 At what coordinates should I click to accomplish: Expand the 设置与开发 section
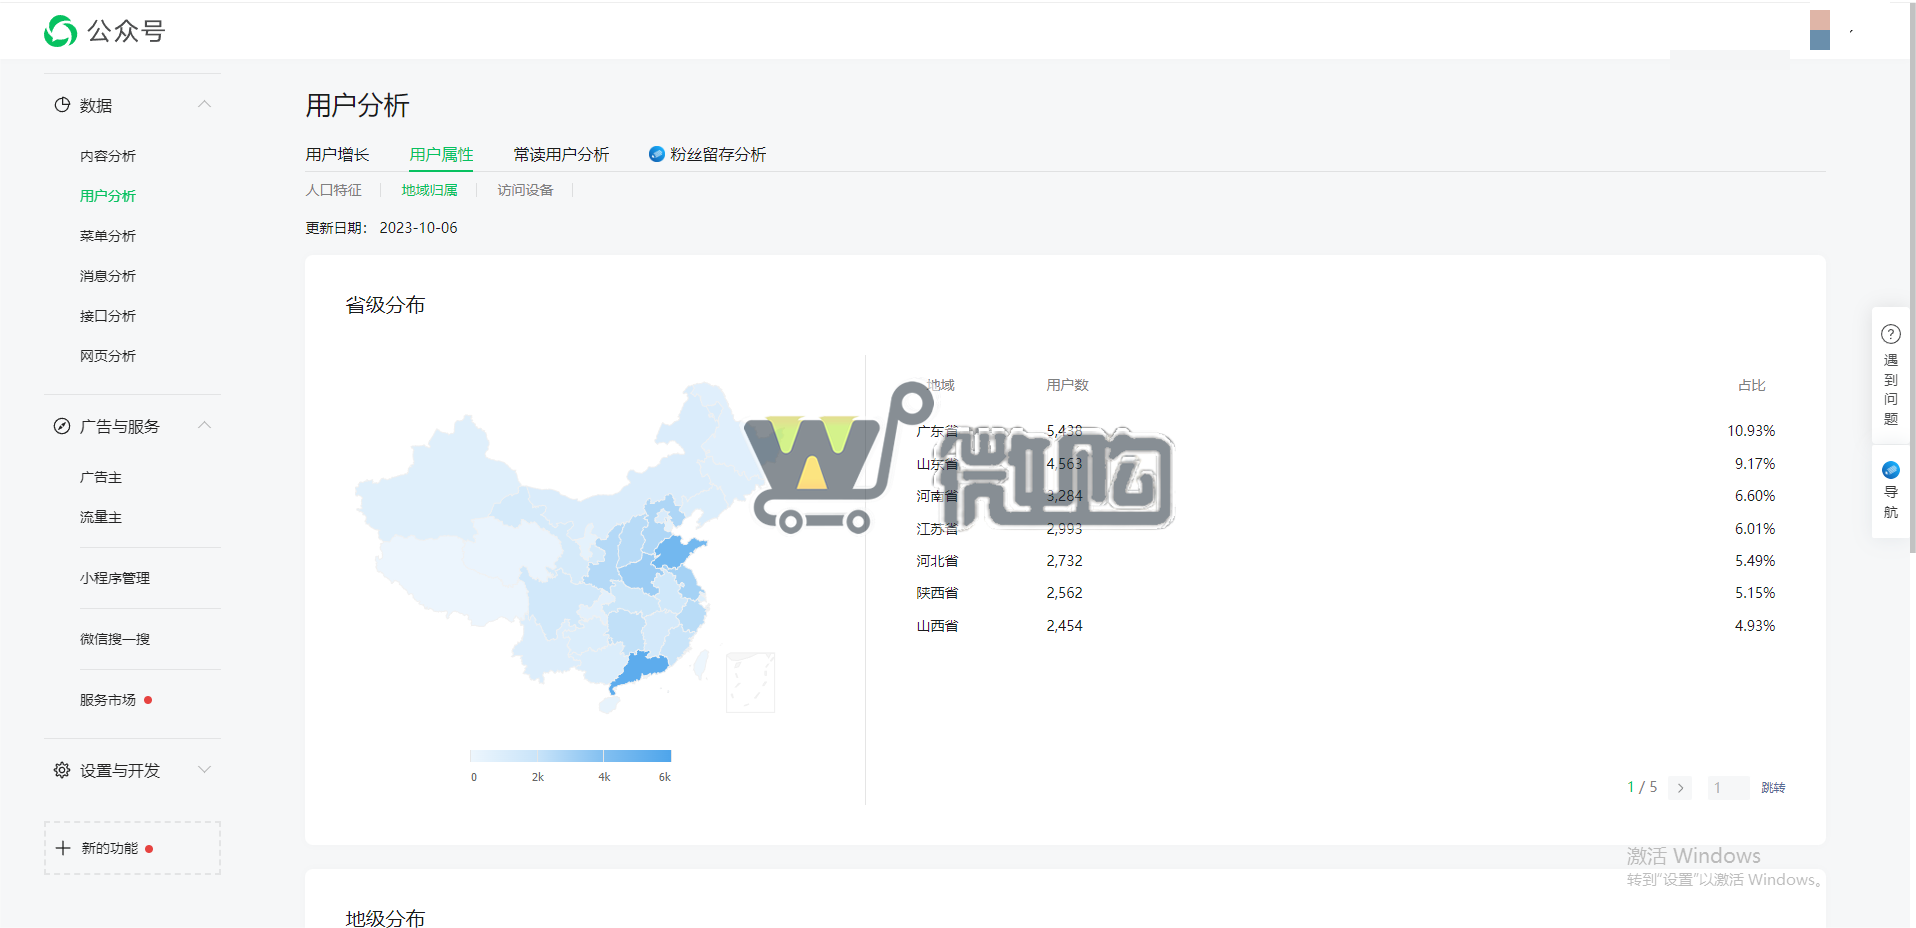tap(204, 770)
